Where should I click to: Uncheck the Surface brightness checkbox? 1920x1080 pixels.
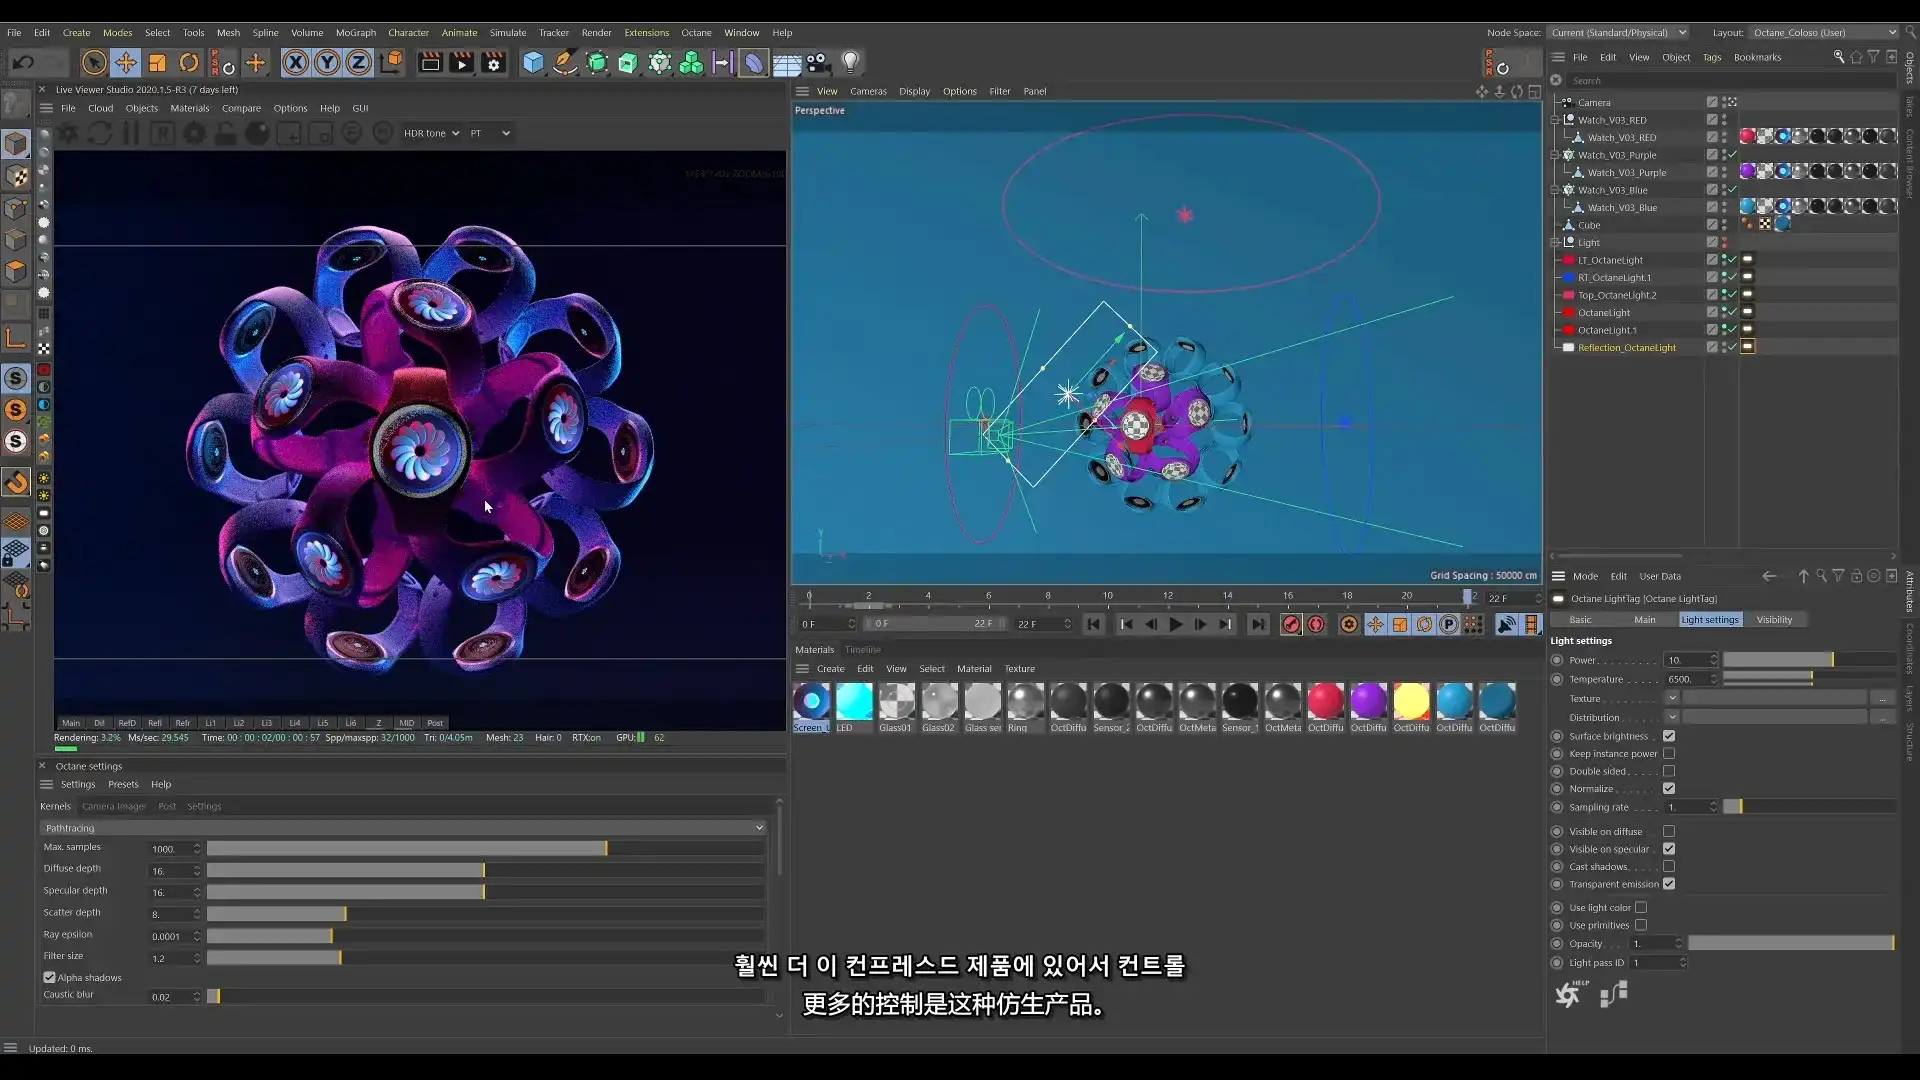[x=1669, y=736]
